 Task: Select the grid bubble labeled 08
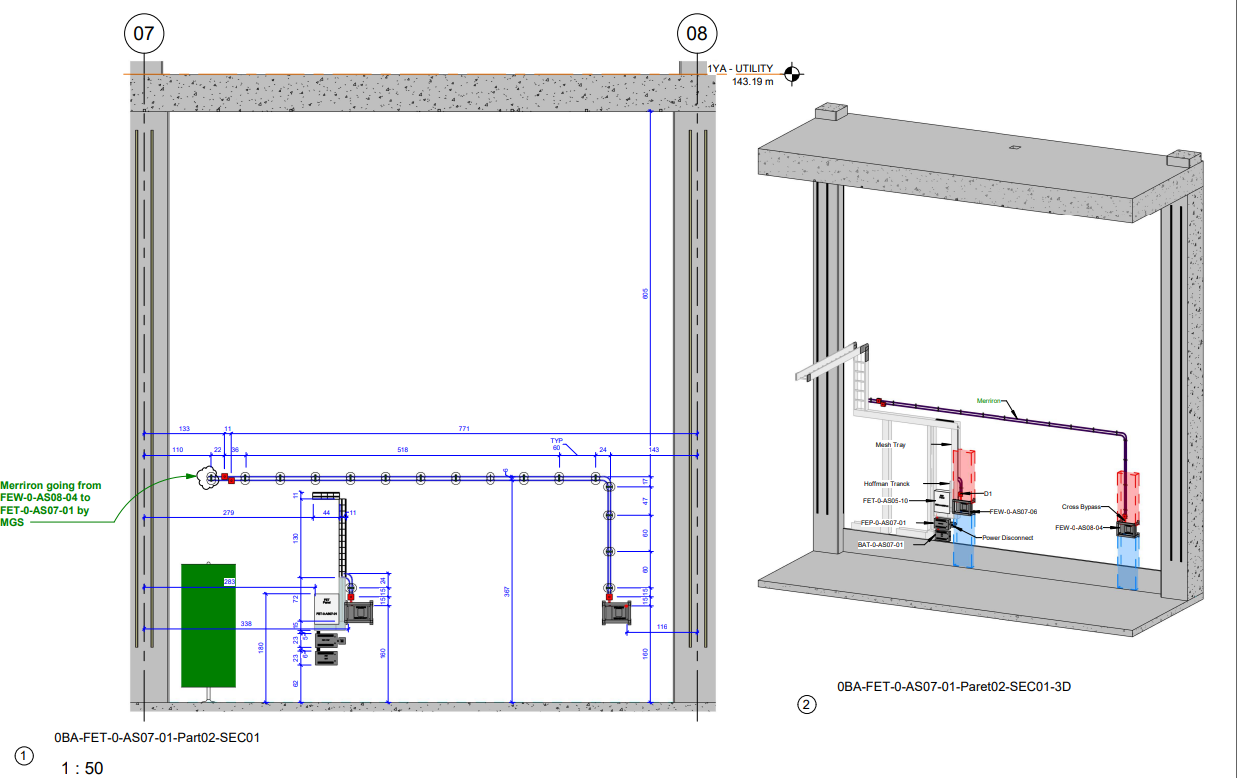click(x=695, y=33)
